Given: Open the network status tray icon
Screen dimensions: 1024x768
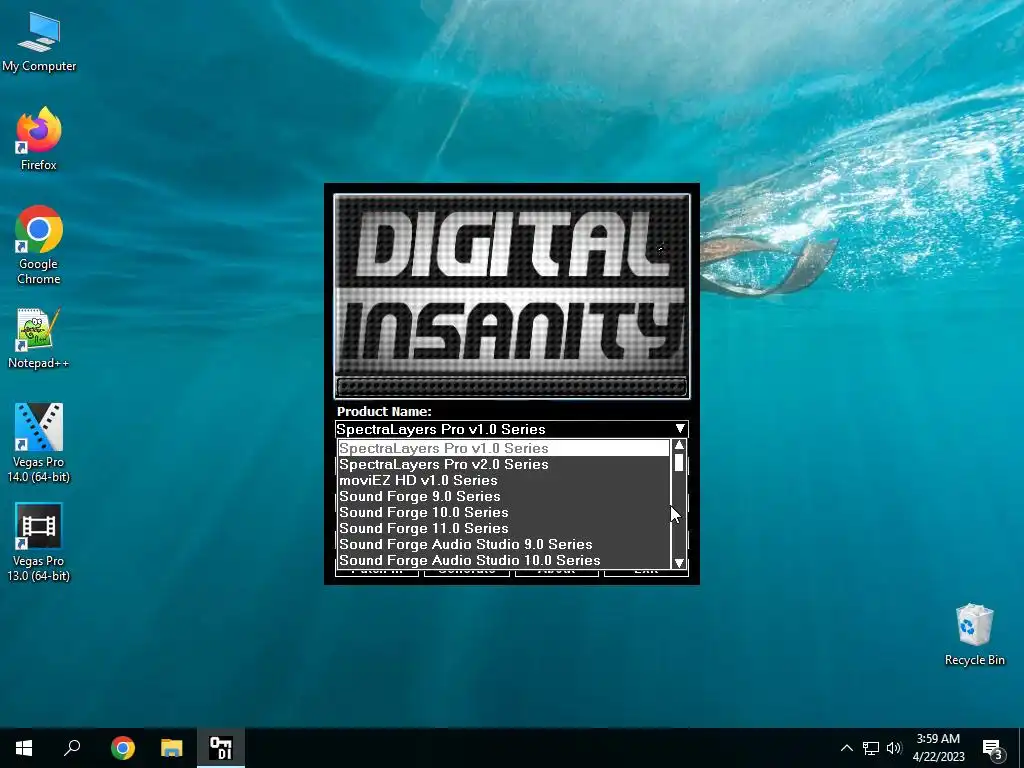Looking at the screenshot, I should pos(871,748).
